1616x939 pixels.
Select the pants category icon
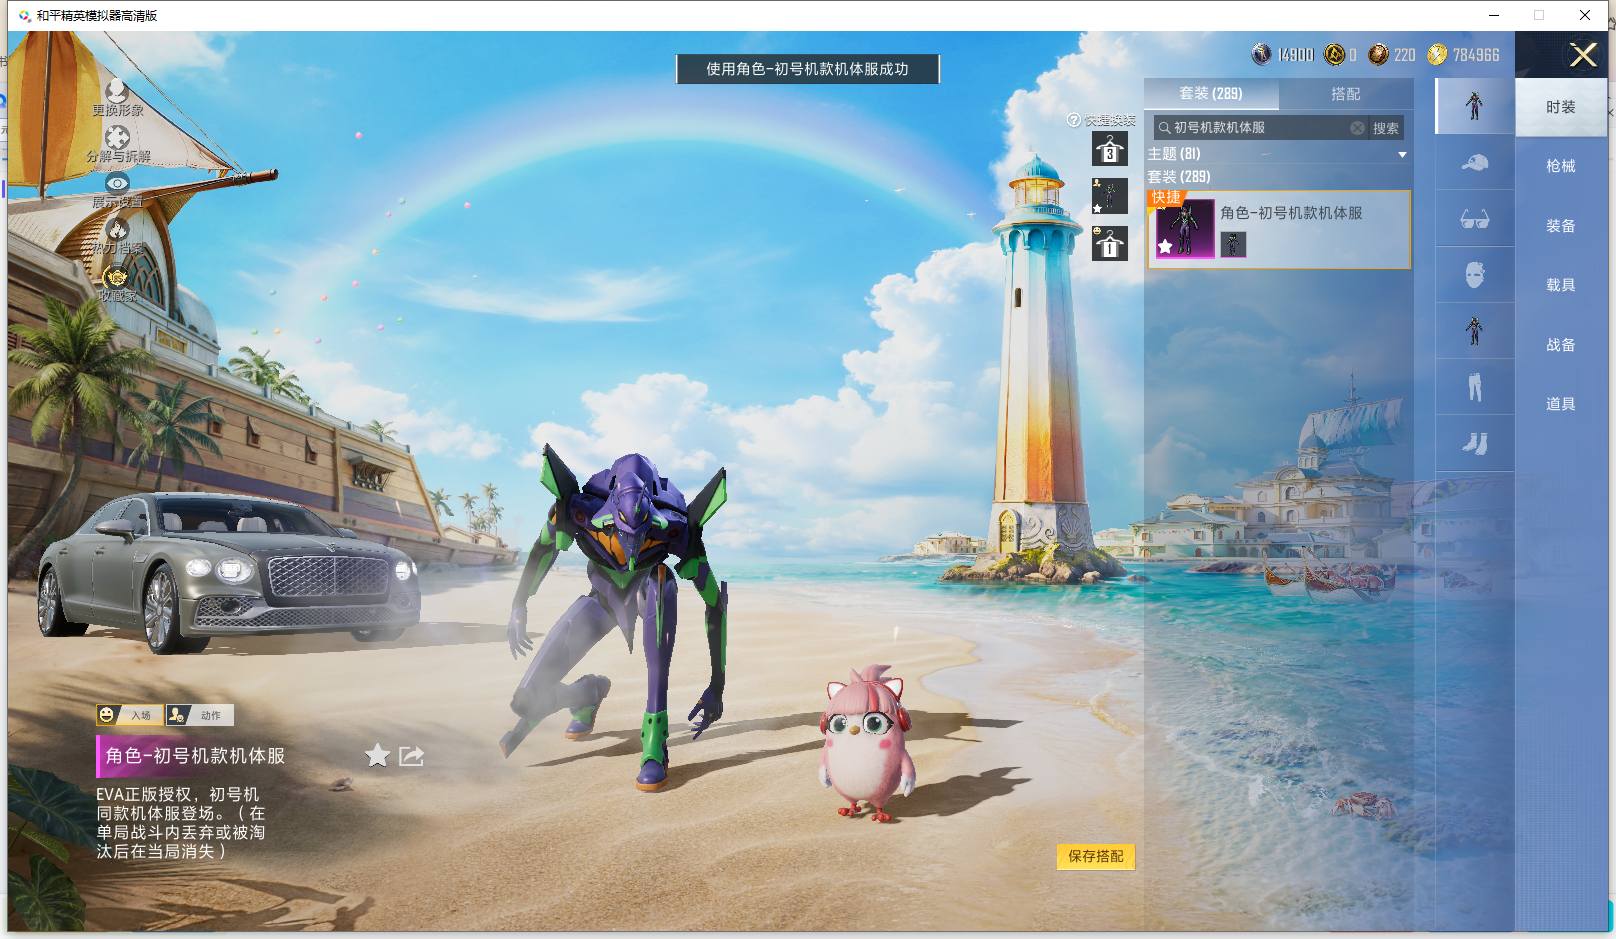point(1474,387)
